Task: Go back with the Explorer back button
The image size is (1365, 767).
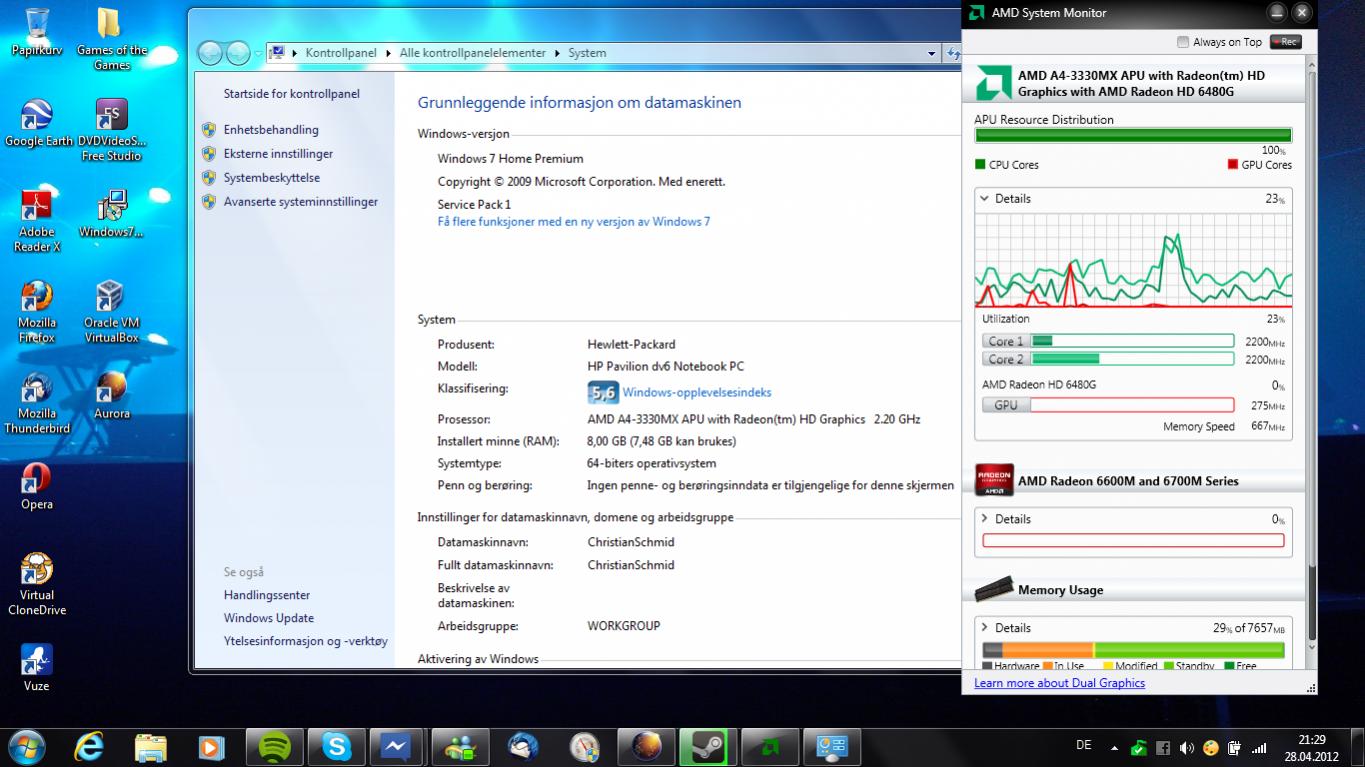Action: click(211, 53)
